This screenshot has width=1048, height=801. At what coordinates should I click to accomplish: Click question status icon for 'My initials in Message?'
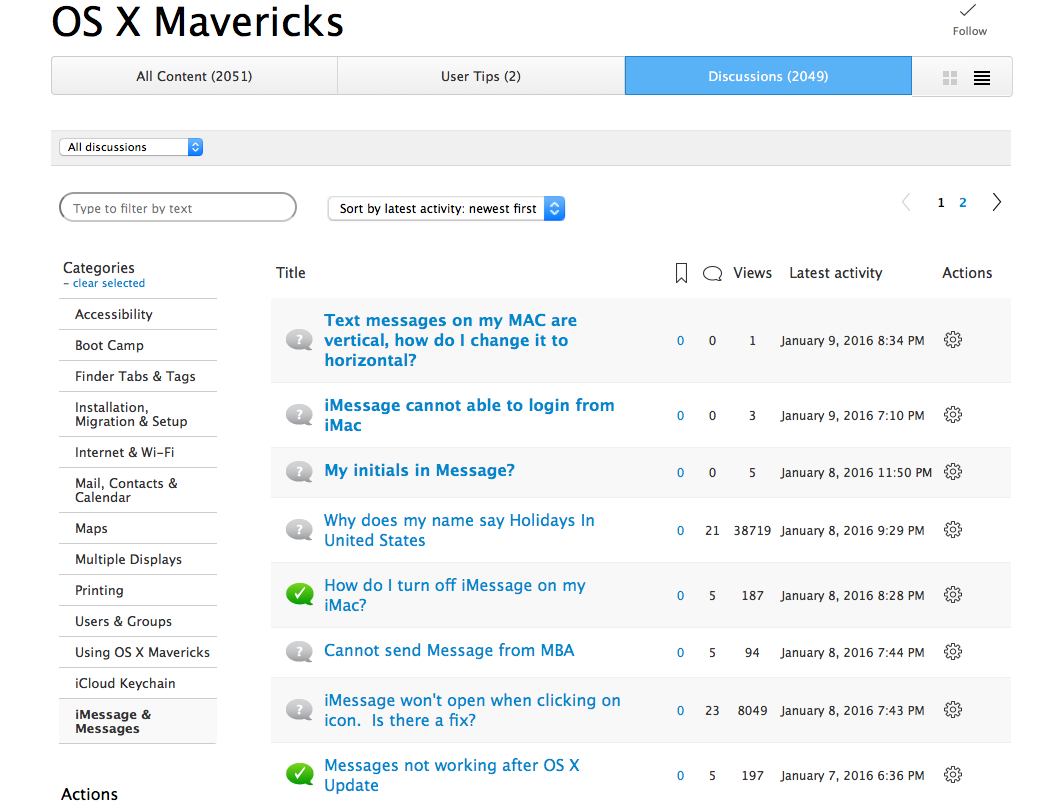pos(299,472)
